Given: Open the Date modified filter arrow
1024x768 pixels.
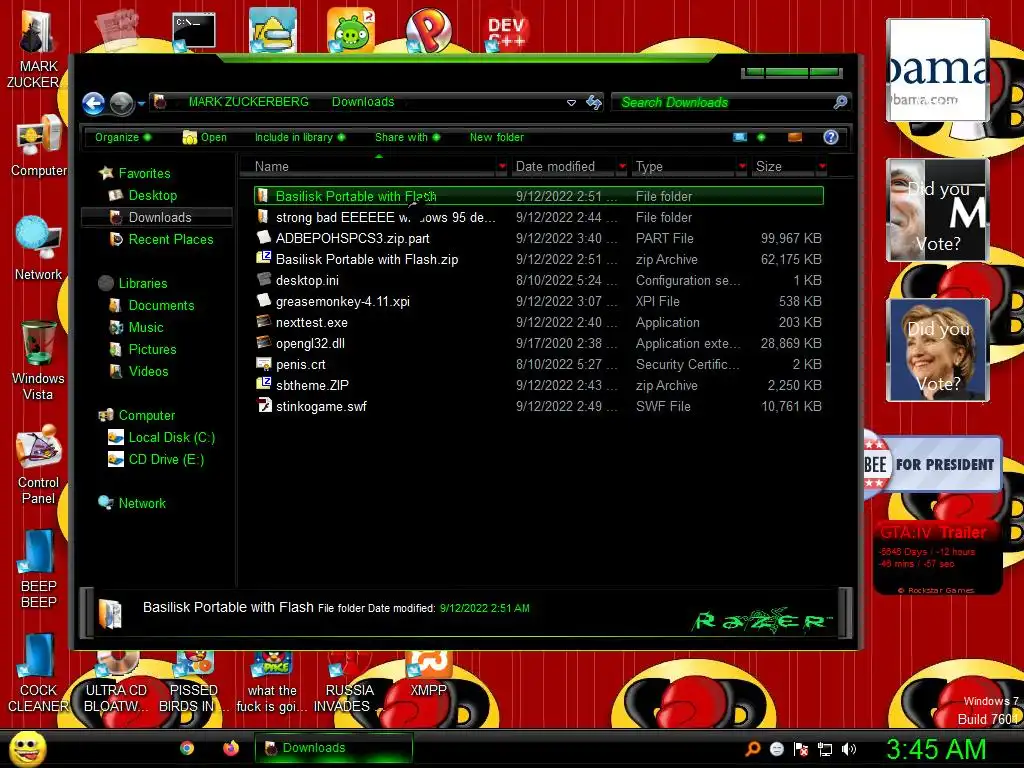Looking at the screenshot, I should [622, 167].
